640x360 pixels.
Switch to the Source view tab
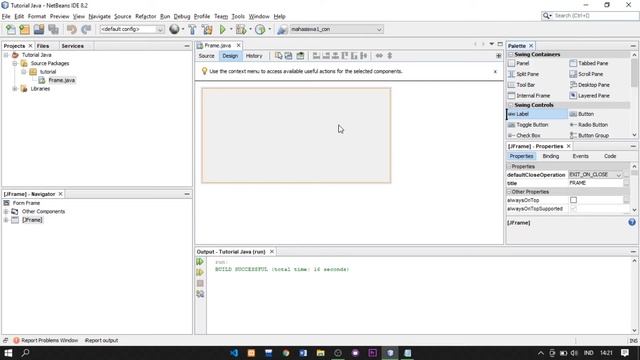click(207, 56)
